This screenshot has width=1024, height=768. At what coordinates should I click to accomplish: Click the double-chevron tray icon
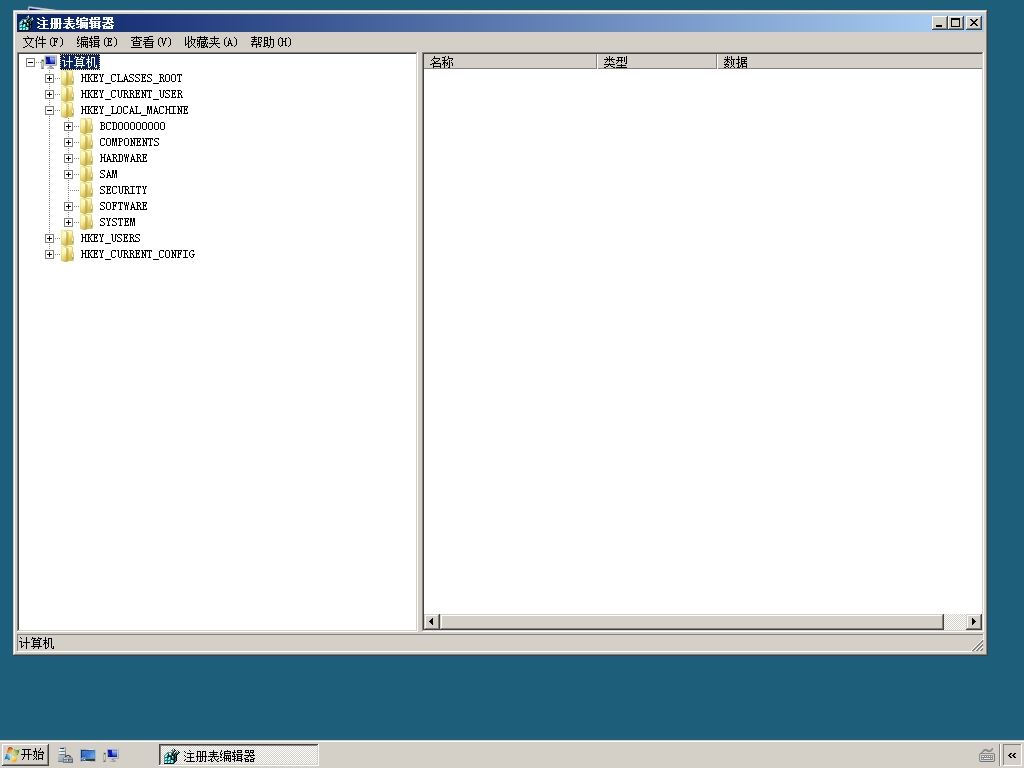point(1012,756)
